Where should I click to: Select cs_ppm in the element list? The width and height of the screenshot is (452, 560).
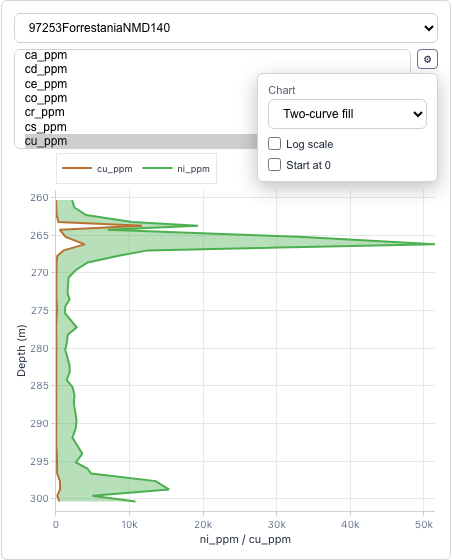[46, 127]
